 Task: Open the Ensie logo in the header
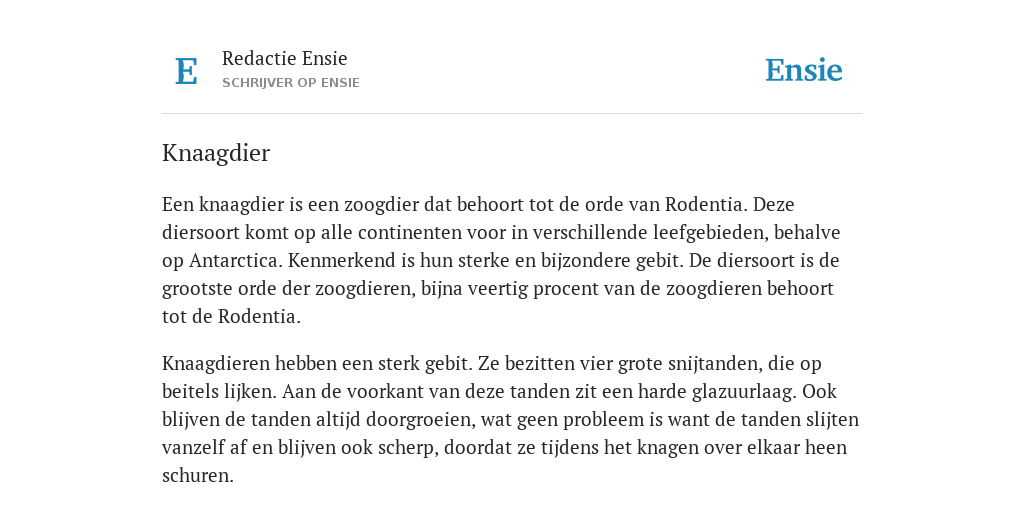[x=803, y=70]
